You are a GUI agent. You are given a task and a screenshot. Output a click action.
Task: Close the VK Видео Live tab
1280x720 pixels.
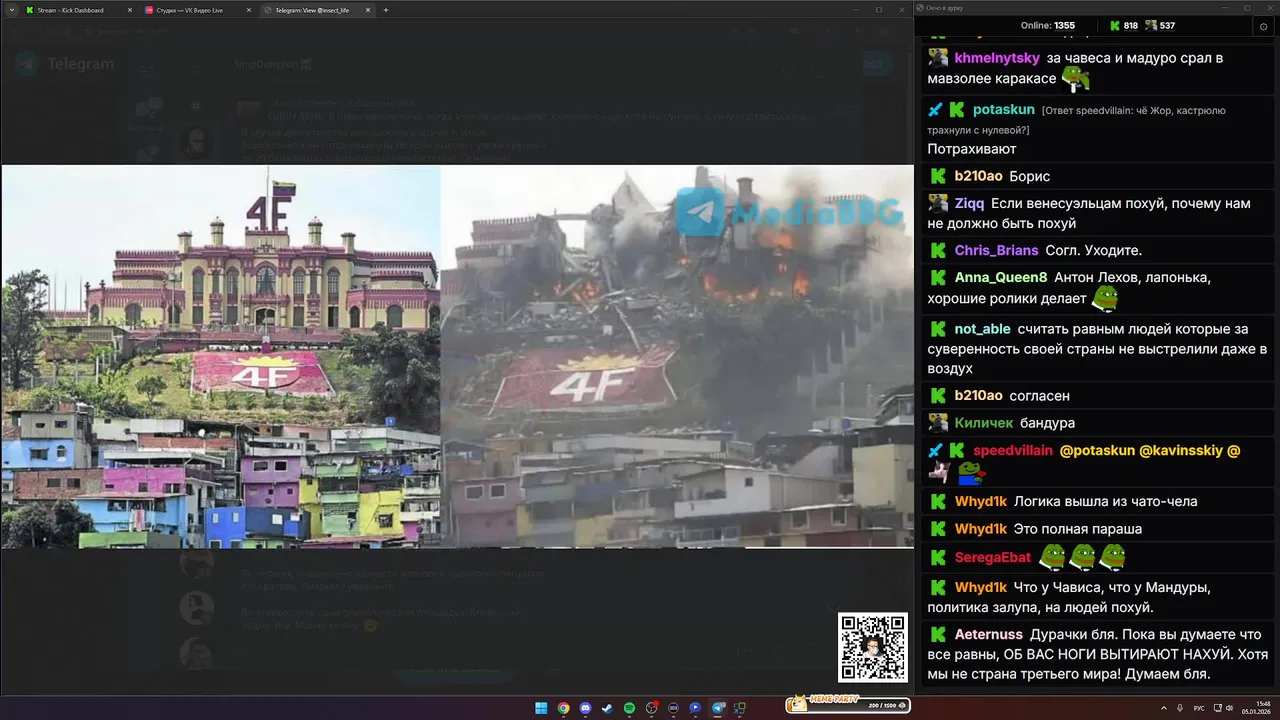coord(249,10)
